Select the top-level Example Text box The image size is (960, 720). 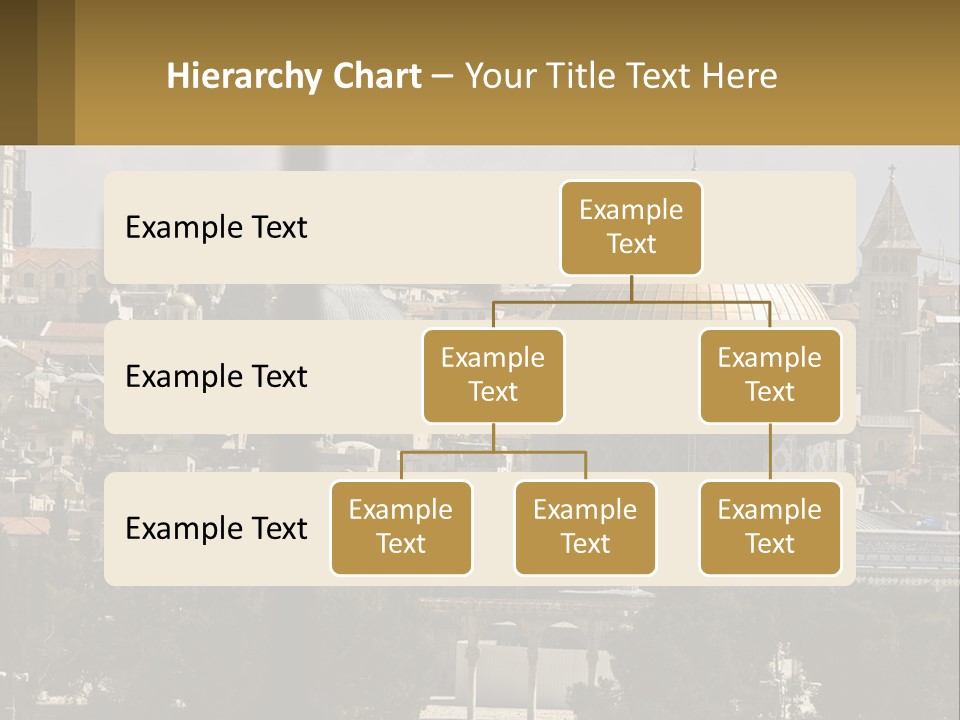tap(631, 227)
